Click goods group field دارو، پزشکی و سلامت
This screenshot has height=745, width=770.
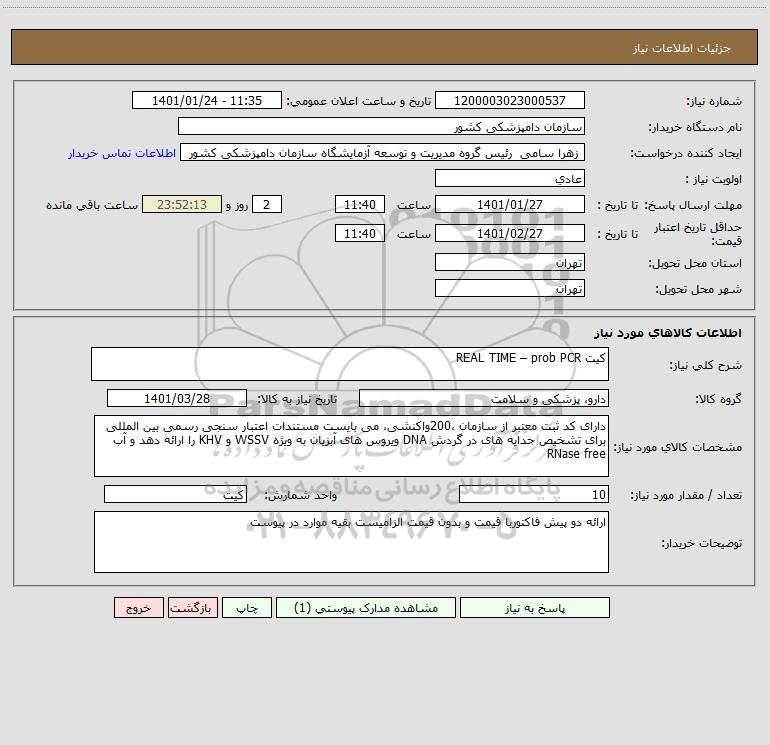point(484,398)
